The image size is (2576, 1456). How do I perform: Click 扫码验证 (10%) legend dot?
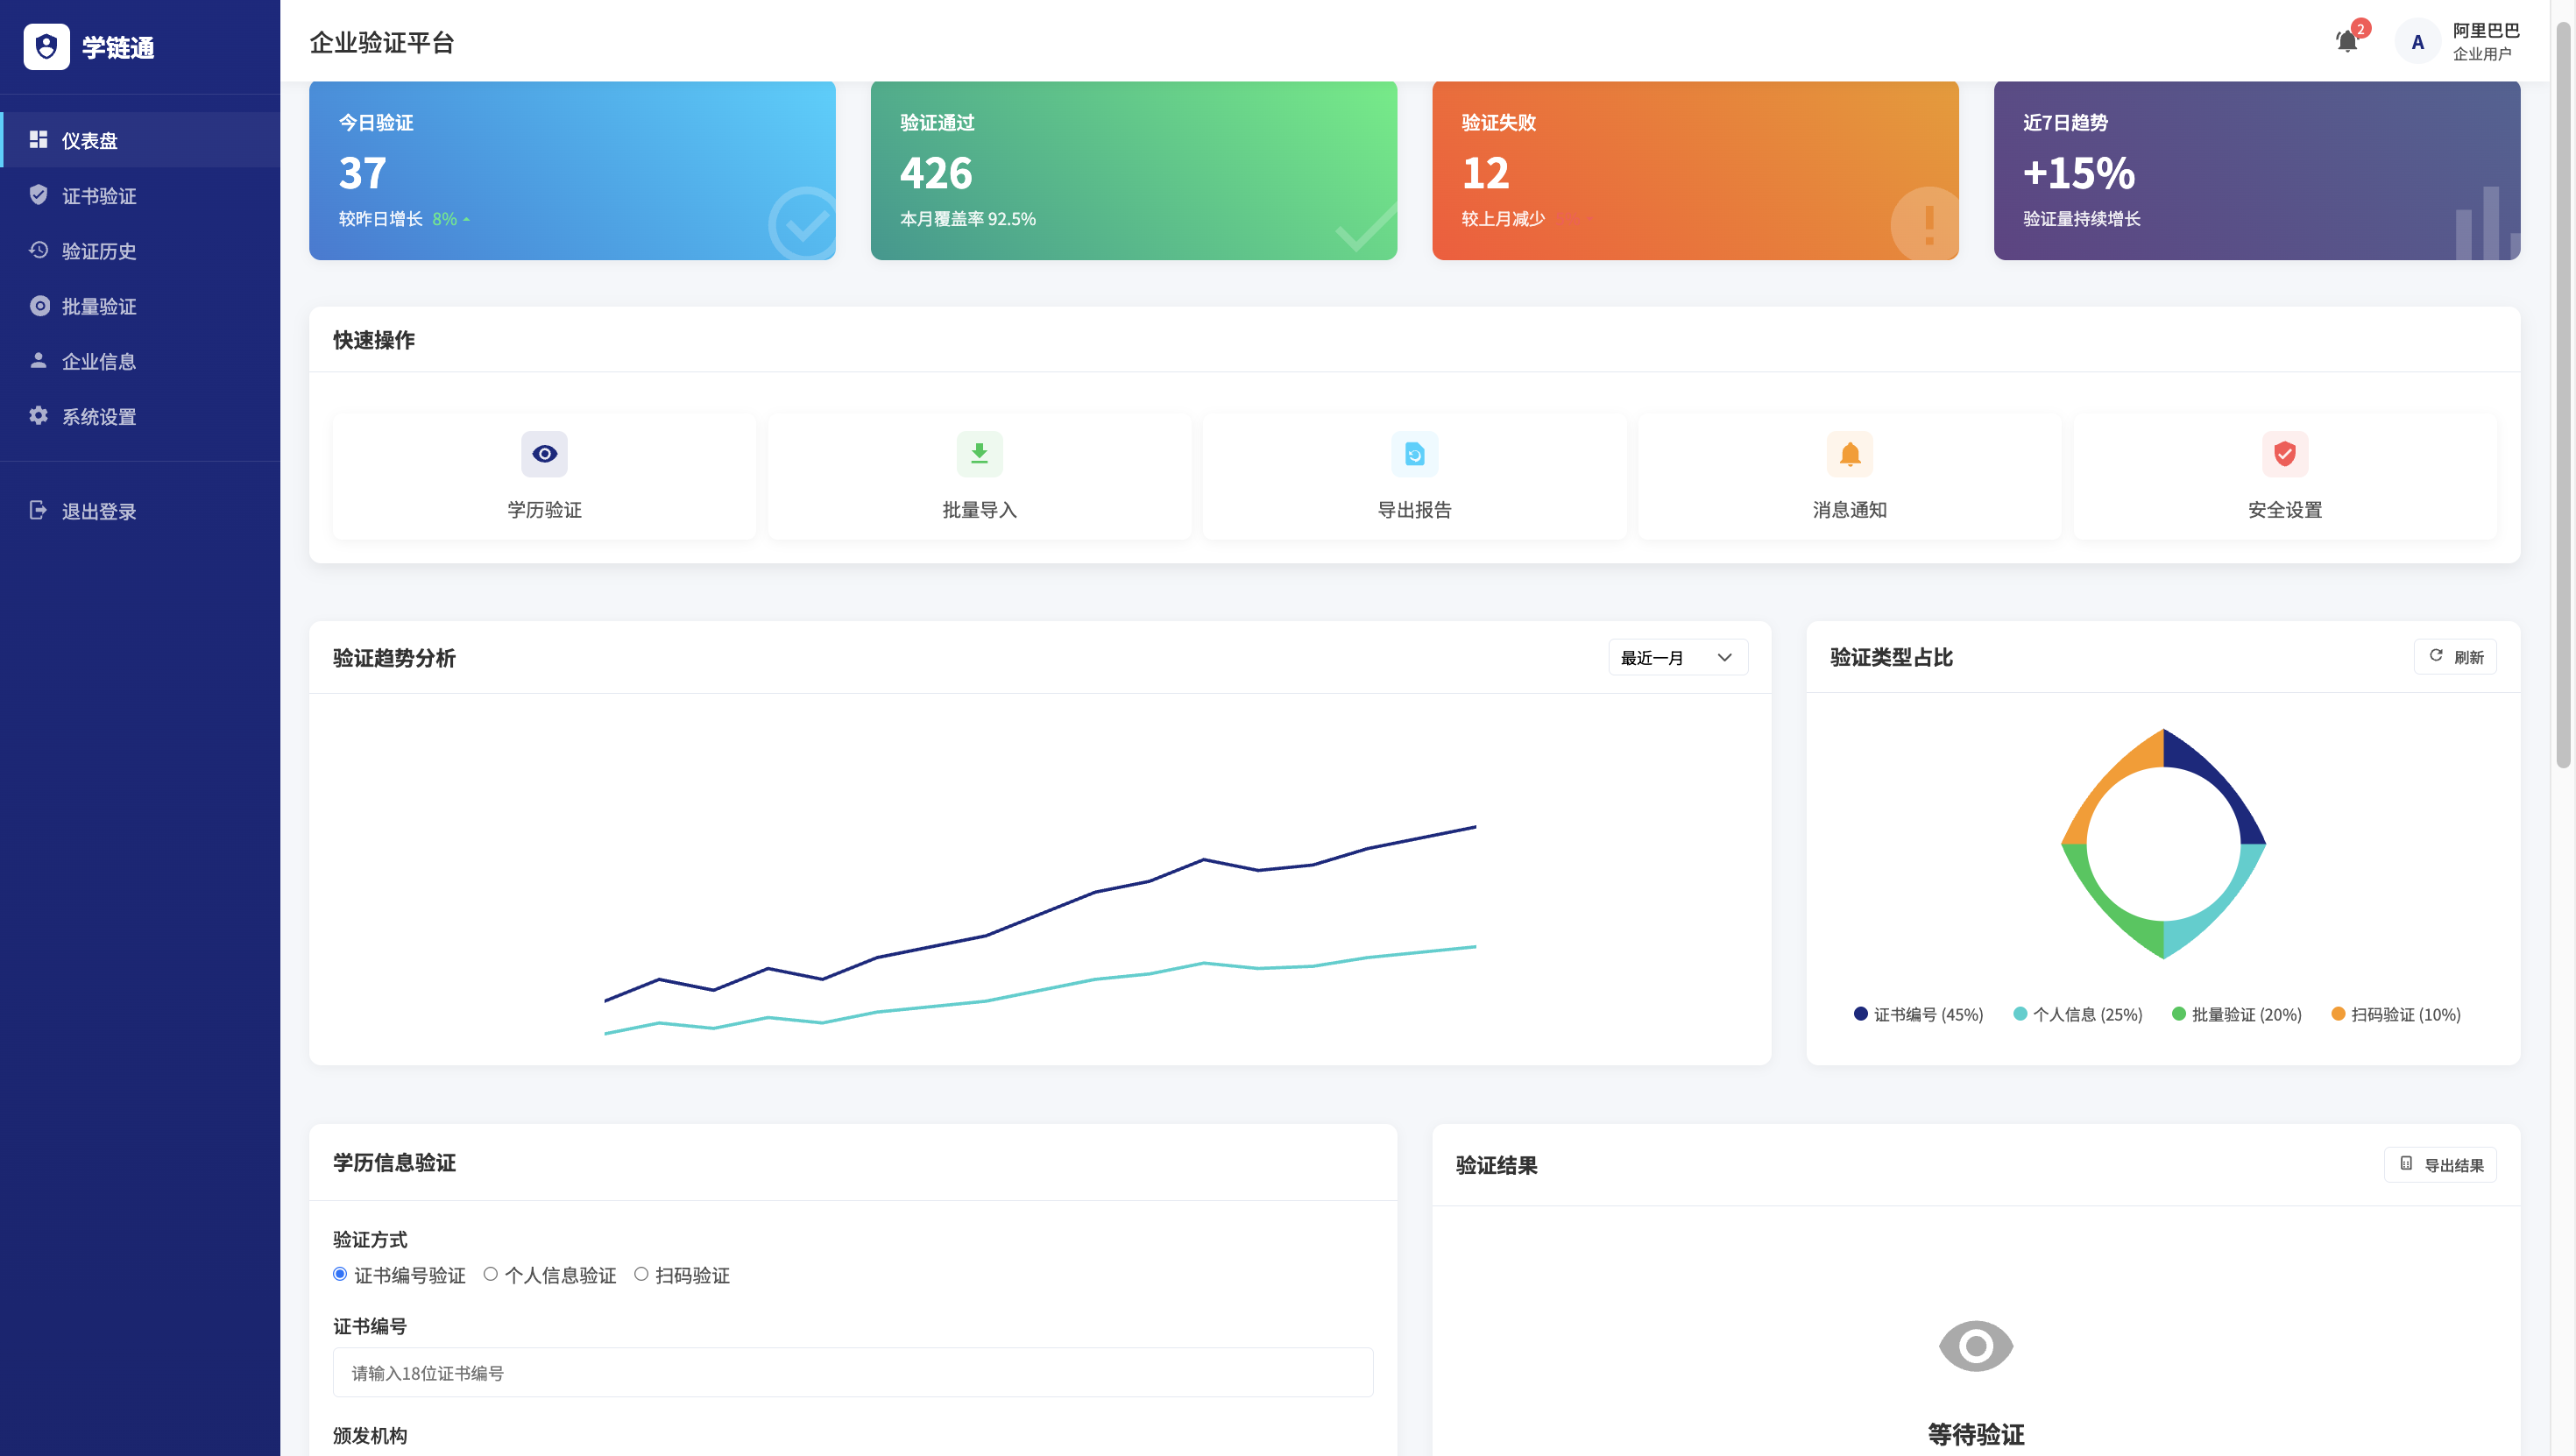coord(2338,1014)
